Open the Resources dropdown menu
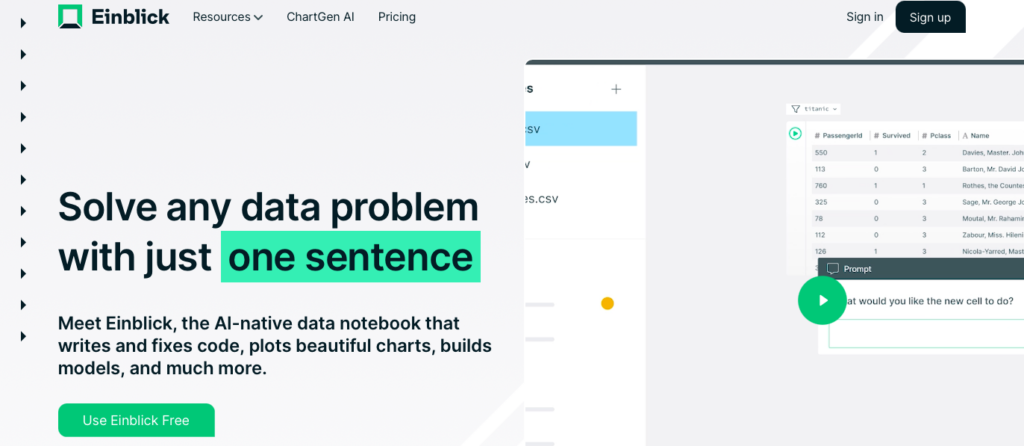 tap(227, 17)
